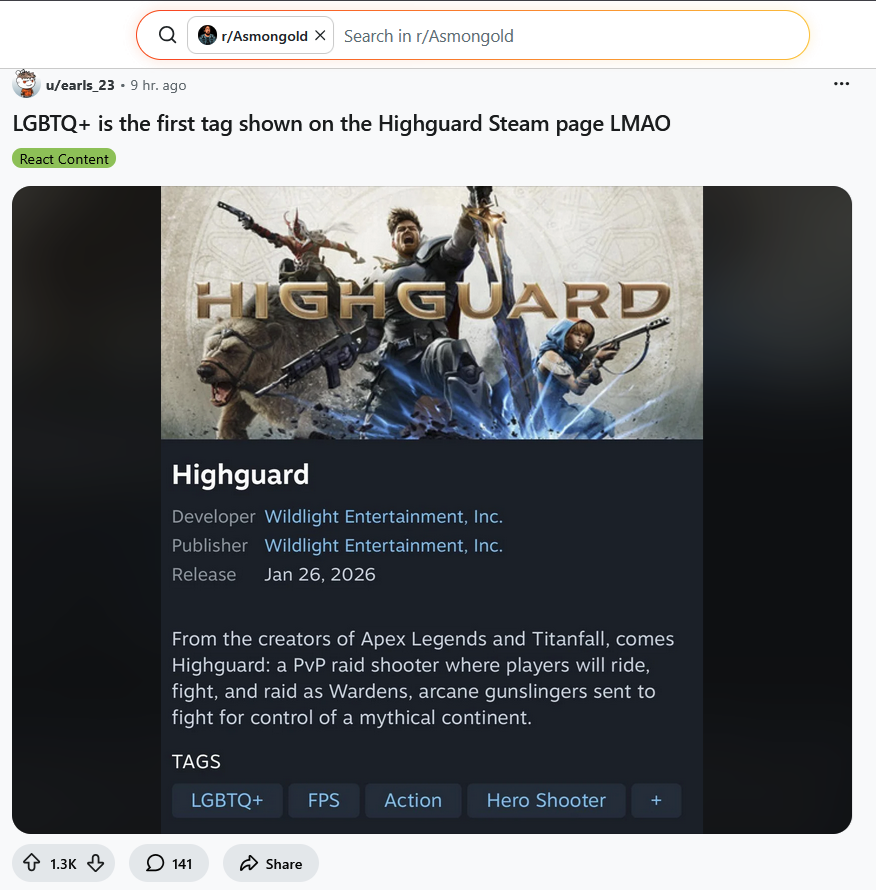Image resolution: width=876 pixels, height=890 pixels.
Task: Open the post's three-dot options menu
Action: click(x=841, y=83)
